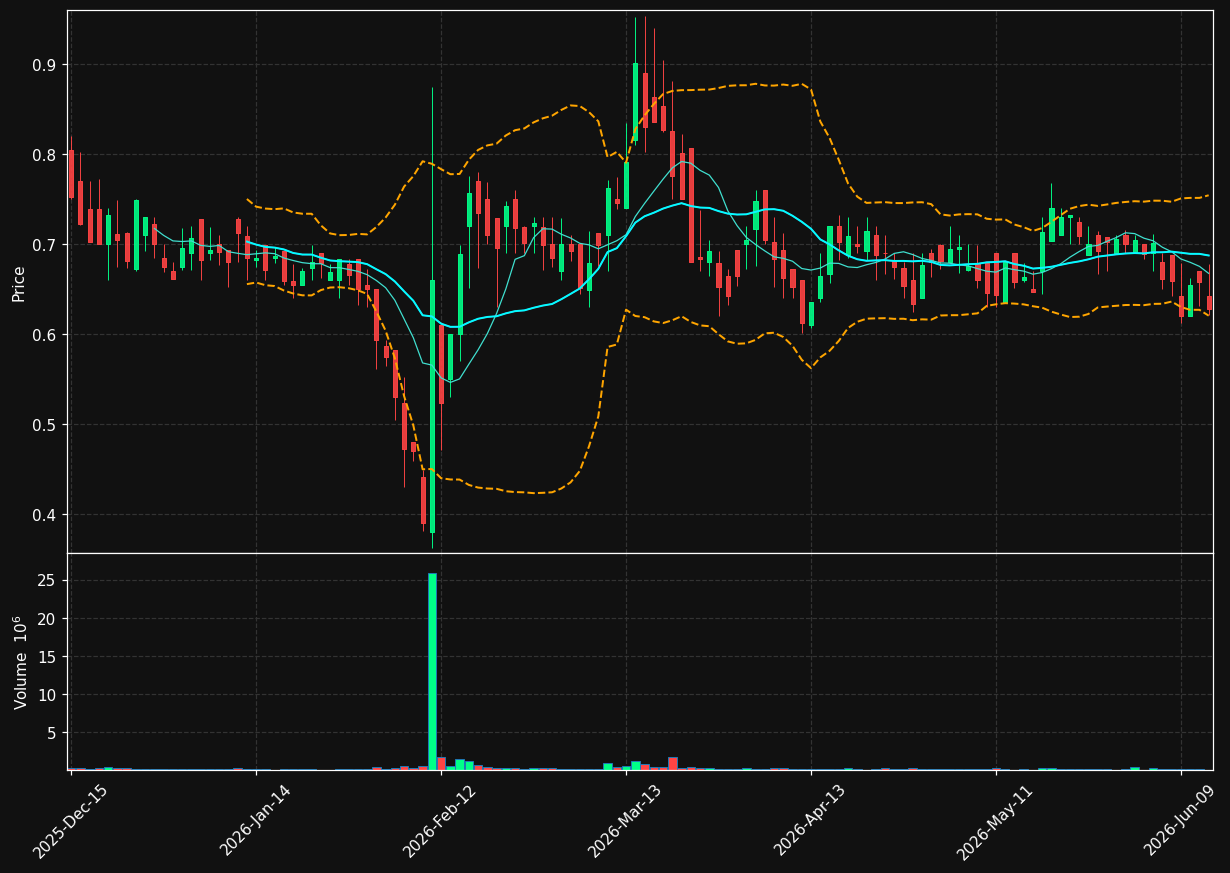This screenshot has height=873, width=1230.
Task: Click the tall green candle peaking above 0.9
Action: click(x=635, y=102)
